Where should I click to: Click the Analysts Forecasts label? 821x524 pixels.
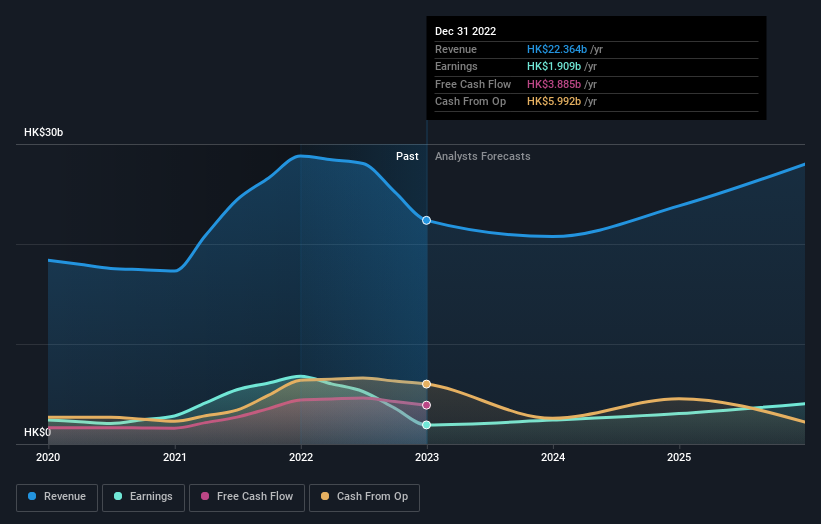pyautogui.click(x=483, y=157)
